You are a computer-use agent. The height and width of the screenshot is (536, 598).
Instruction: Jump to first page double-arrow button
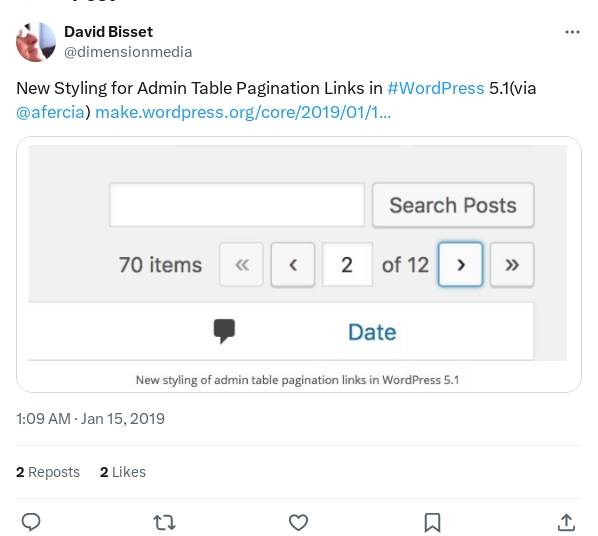pos(241,264)
